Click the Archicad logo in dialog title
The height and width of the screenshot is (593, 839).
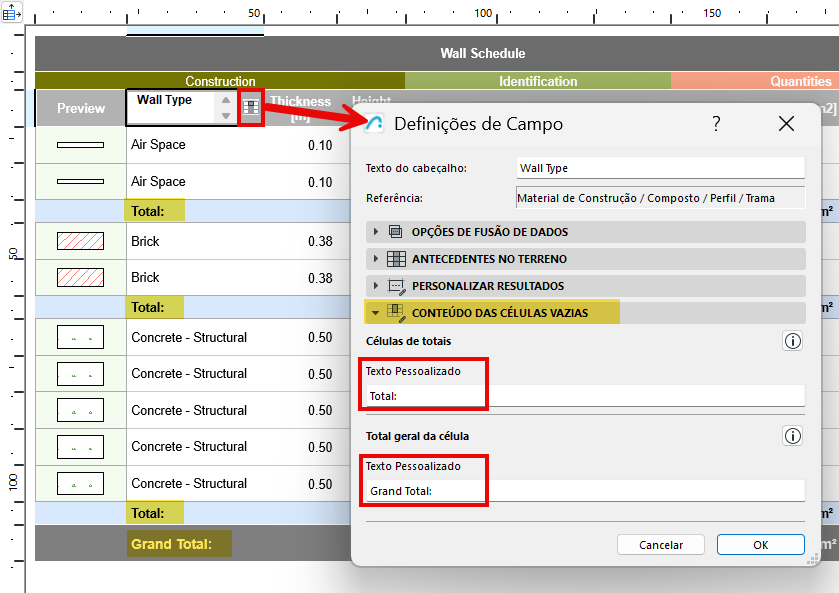[374, 124]
